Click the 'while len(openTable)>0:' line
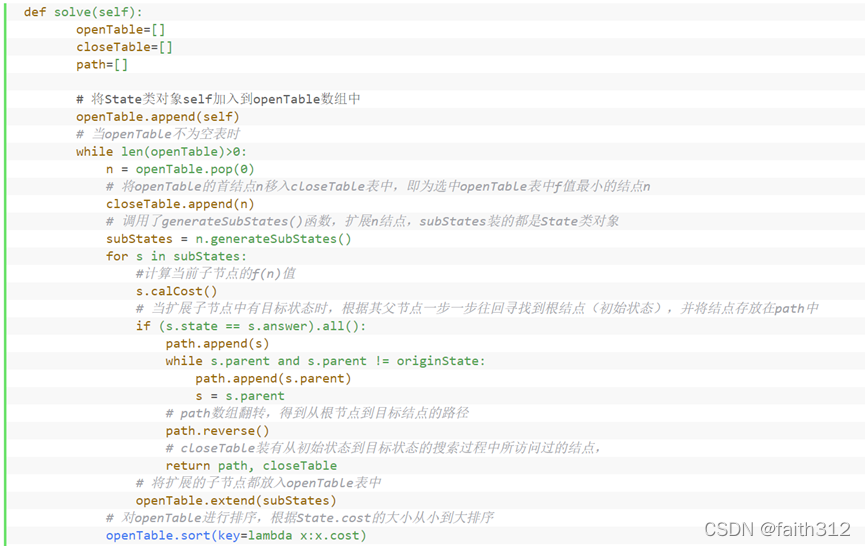865x546 pixels. 162,152
